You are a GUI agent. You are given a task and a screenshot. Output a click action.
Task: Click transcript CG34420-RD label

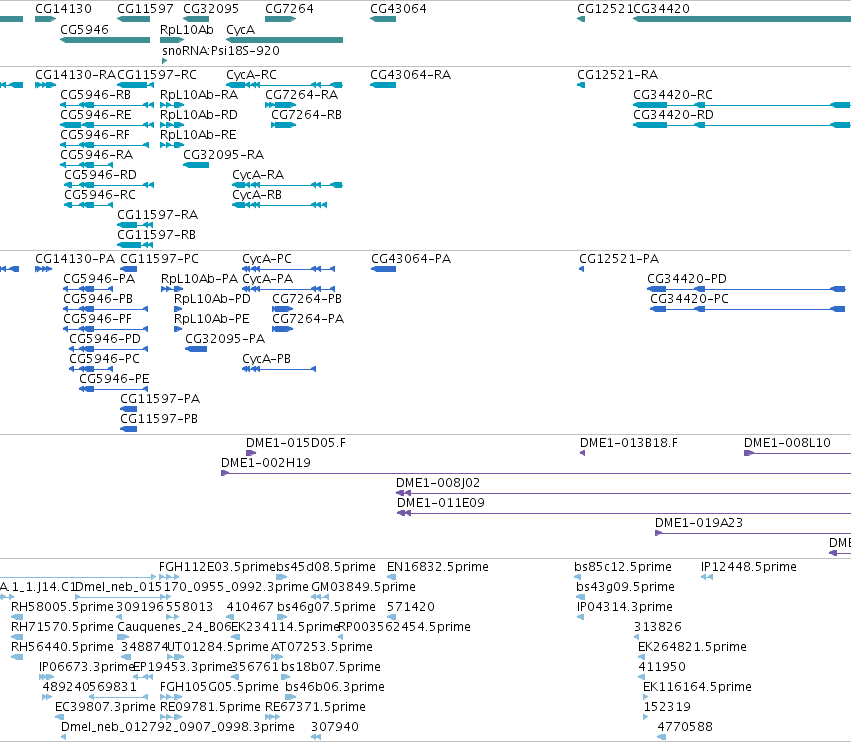tap(674, 115)
